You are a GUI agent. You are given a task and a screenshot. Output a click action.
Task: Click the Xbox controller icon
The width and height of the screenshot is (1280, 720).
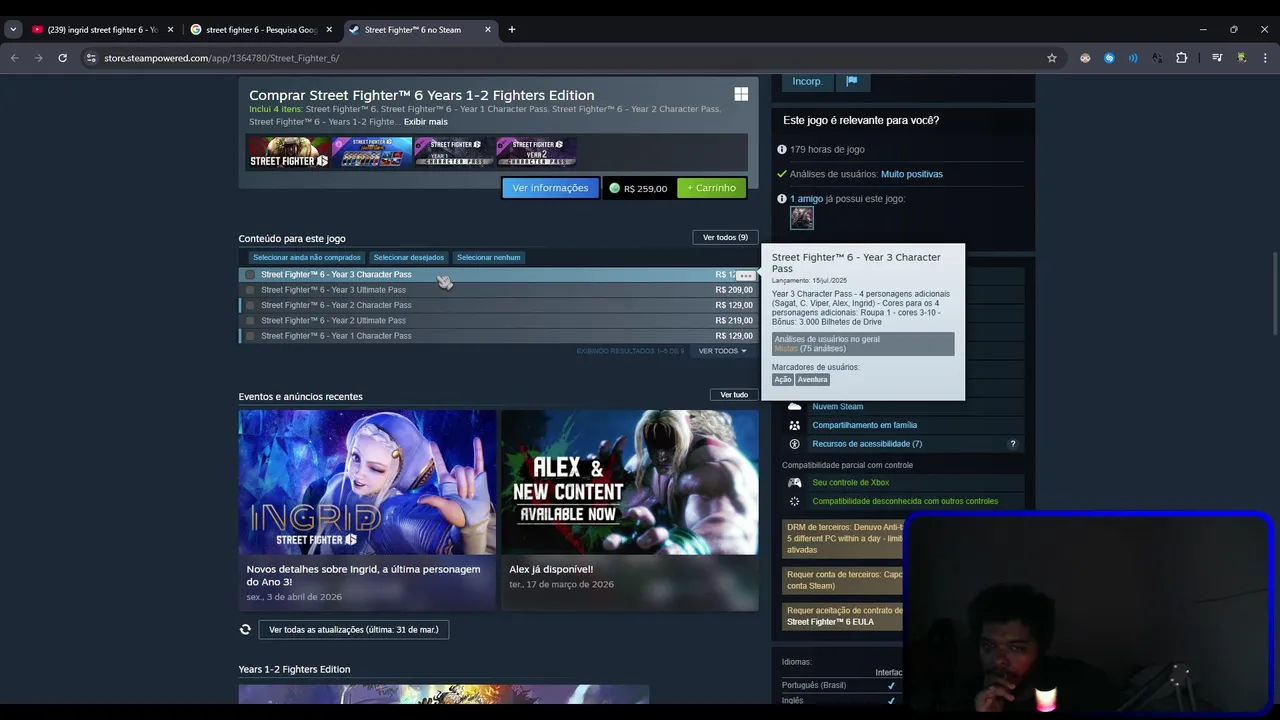tap(794, 483)
